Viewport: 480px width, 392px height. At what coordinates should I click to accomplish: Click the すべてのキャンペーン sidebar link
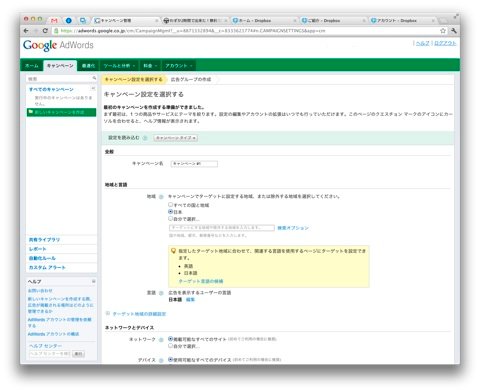[51, 89]
